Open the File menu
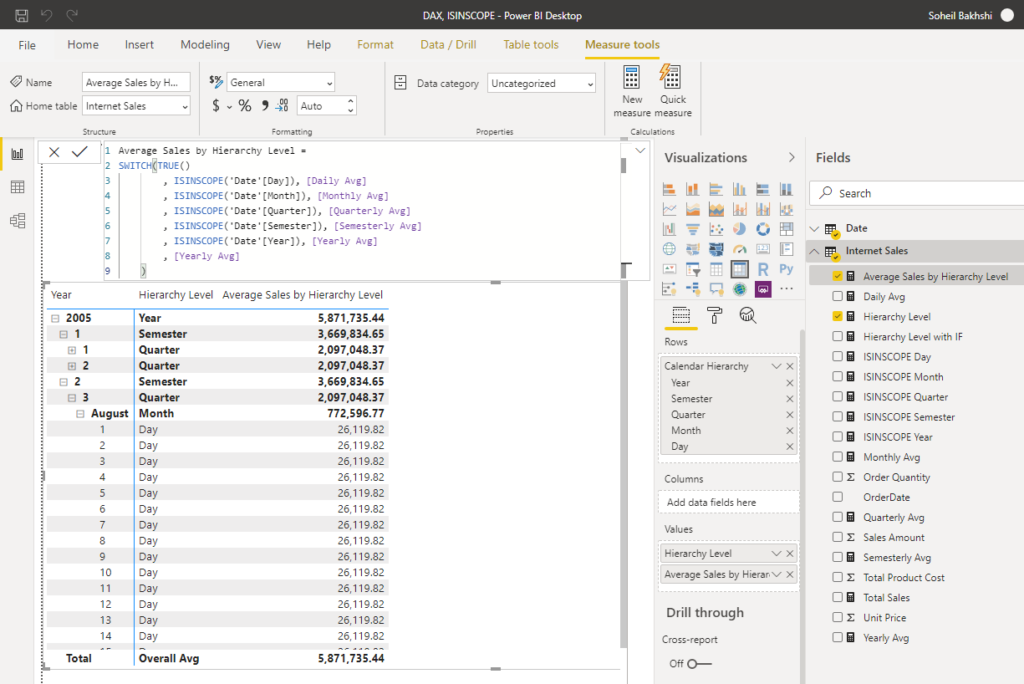 point(27,45)
